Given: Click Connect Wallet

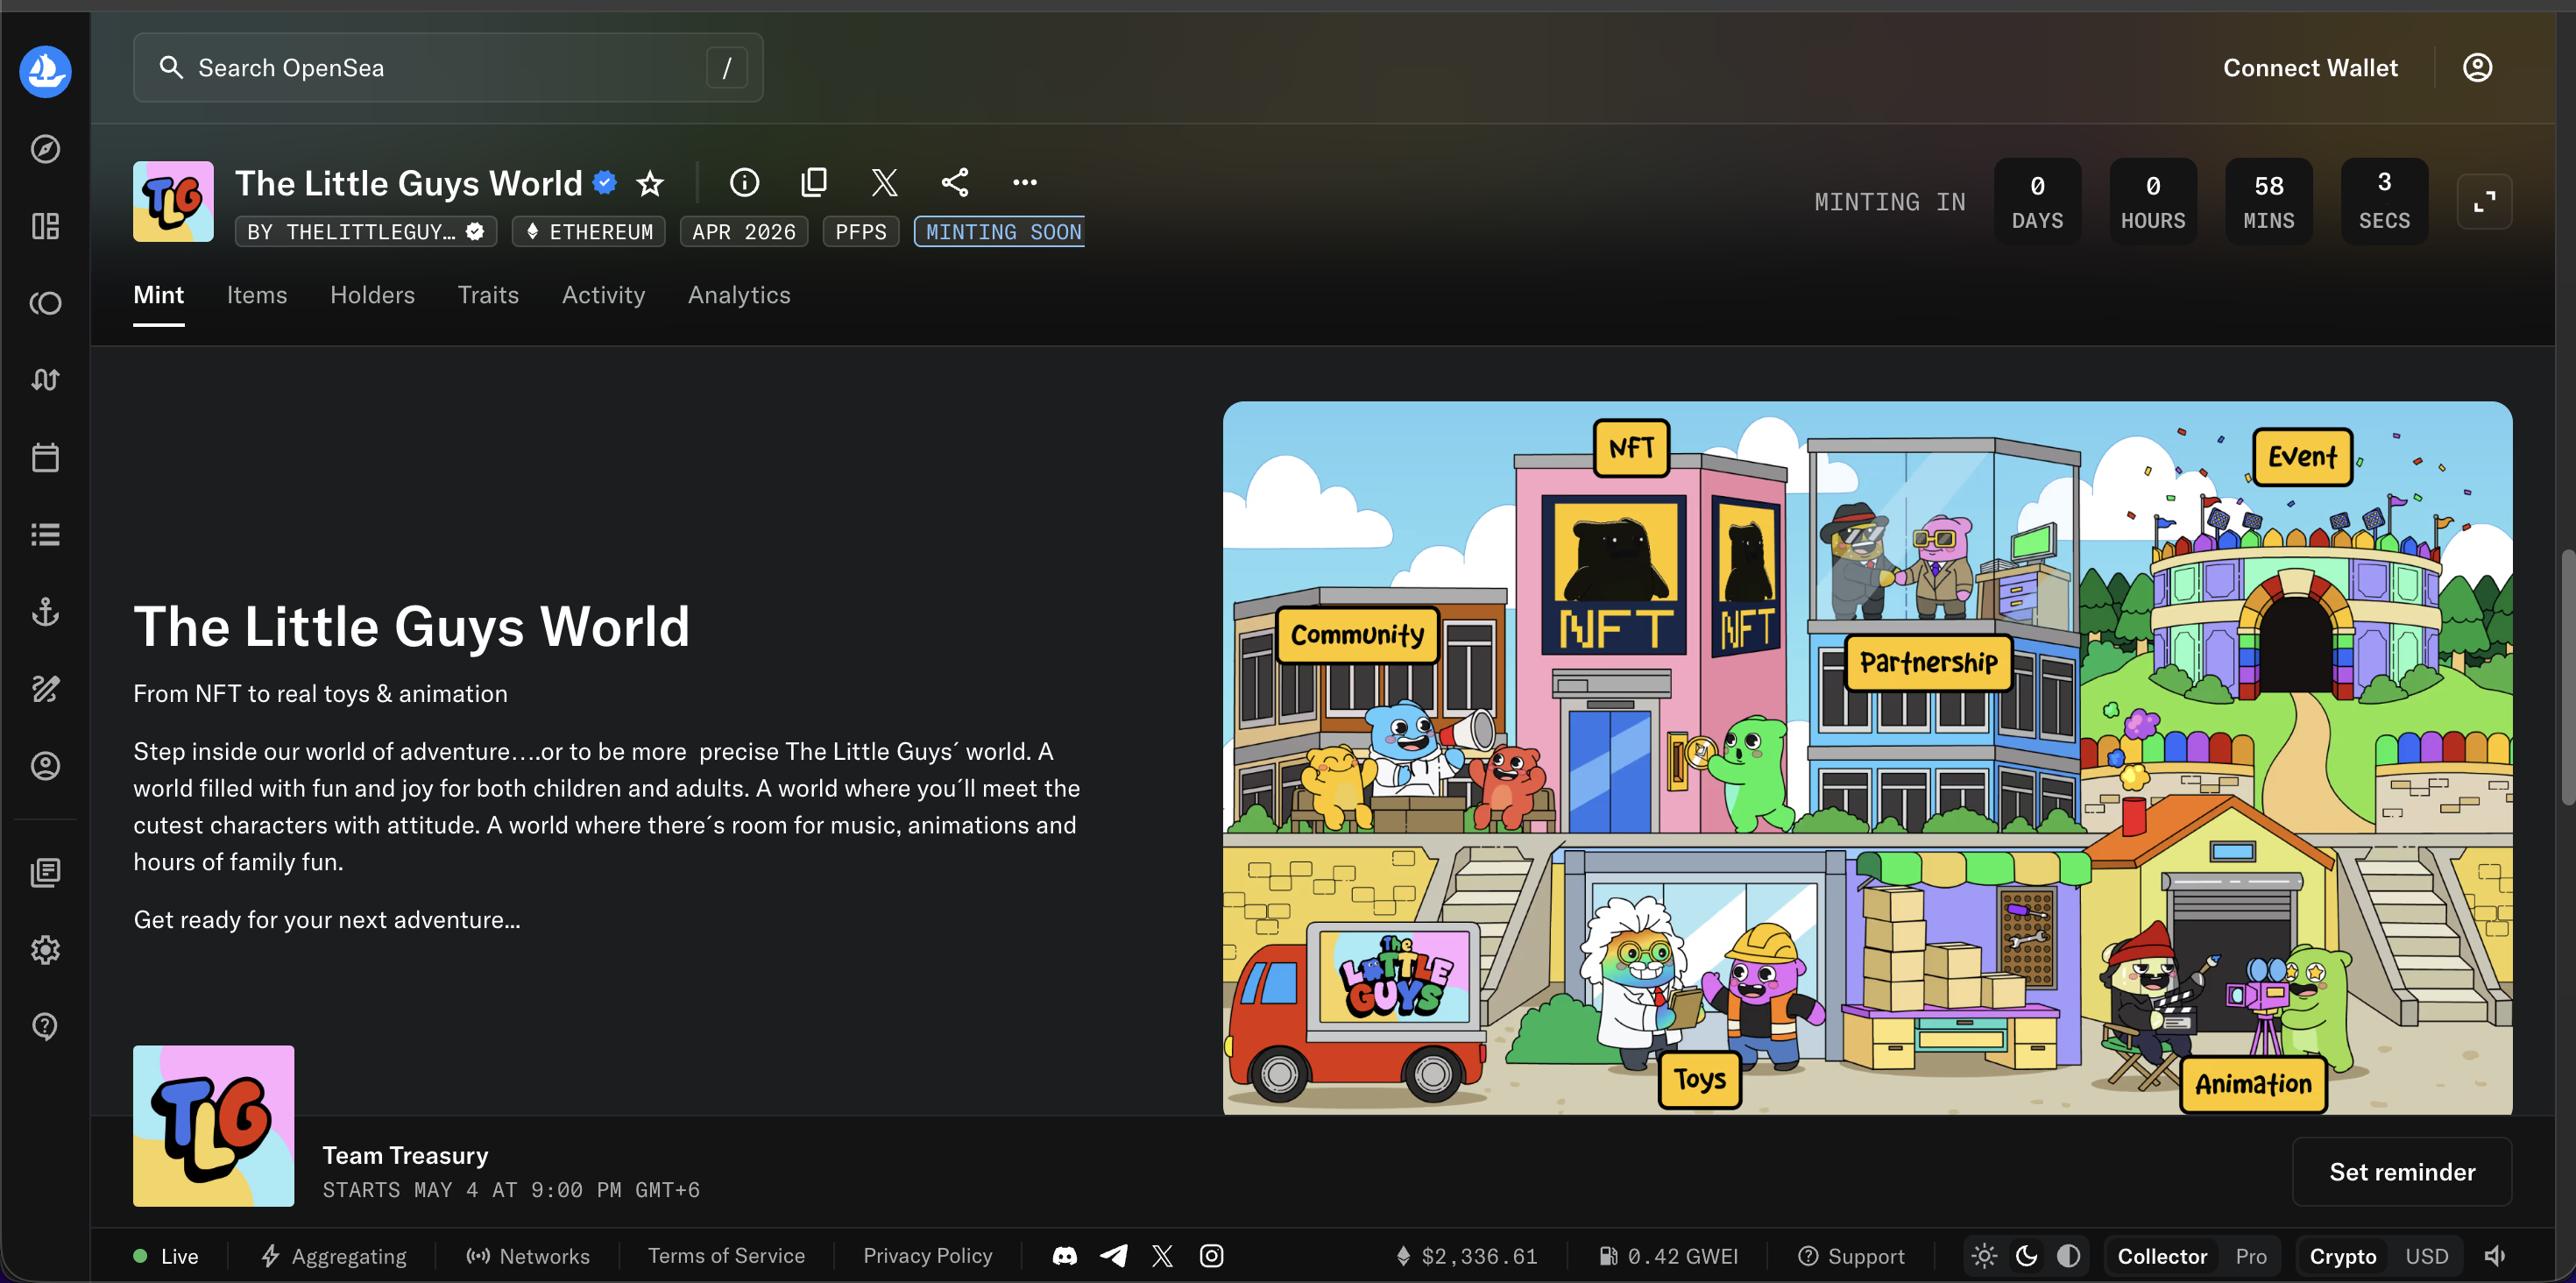Looking at the screenshot, I should (2310, 68).
